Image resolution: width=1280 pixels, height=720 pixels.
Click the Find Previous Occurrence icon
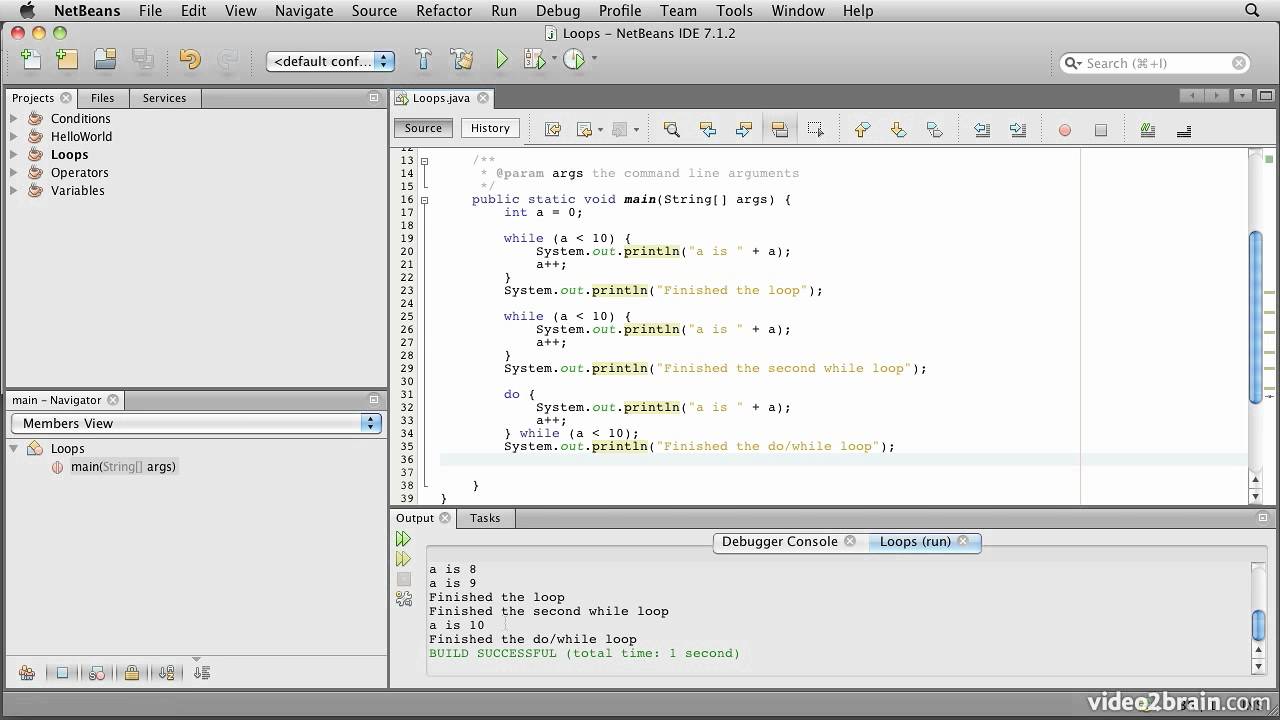coord(707,129)
